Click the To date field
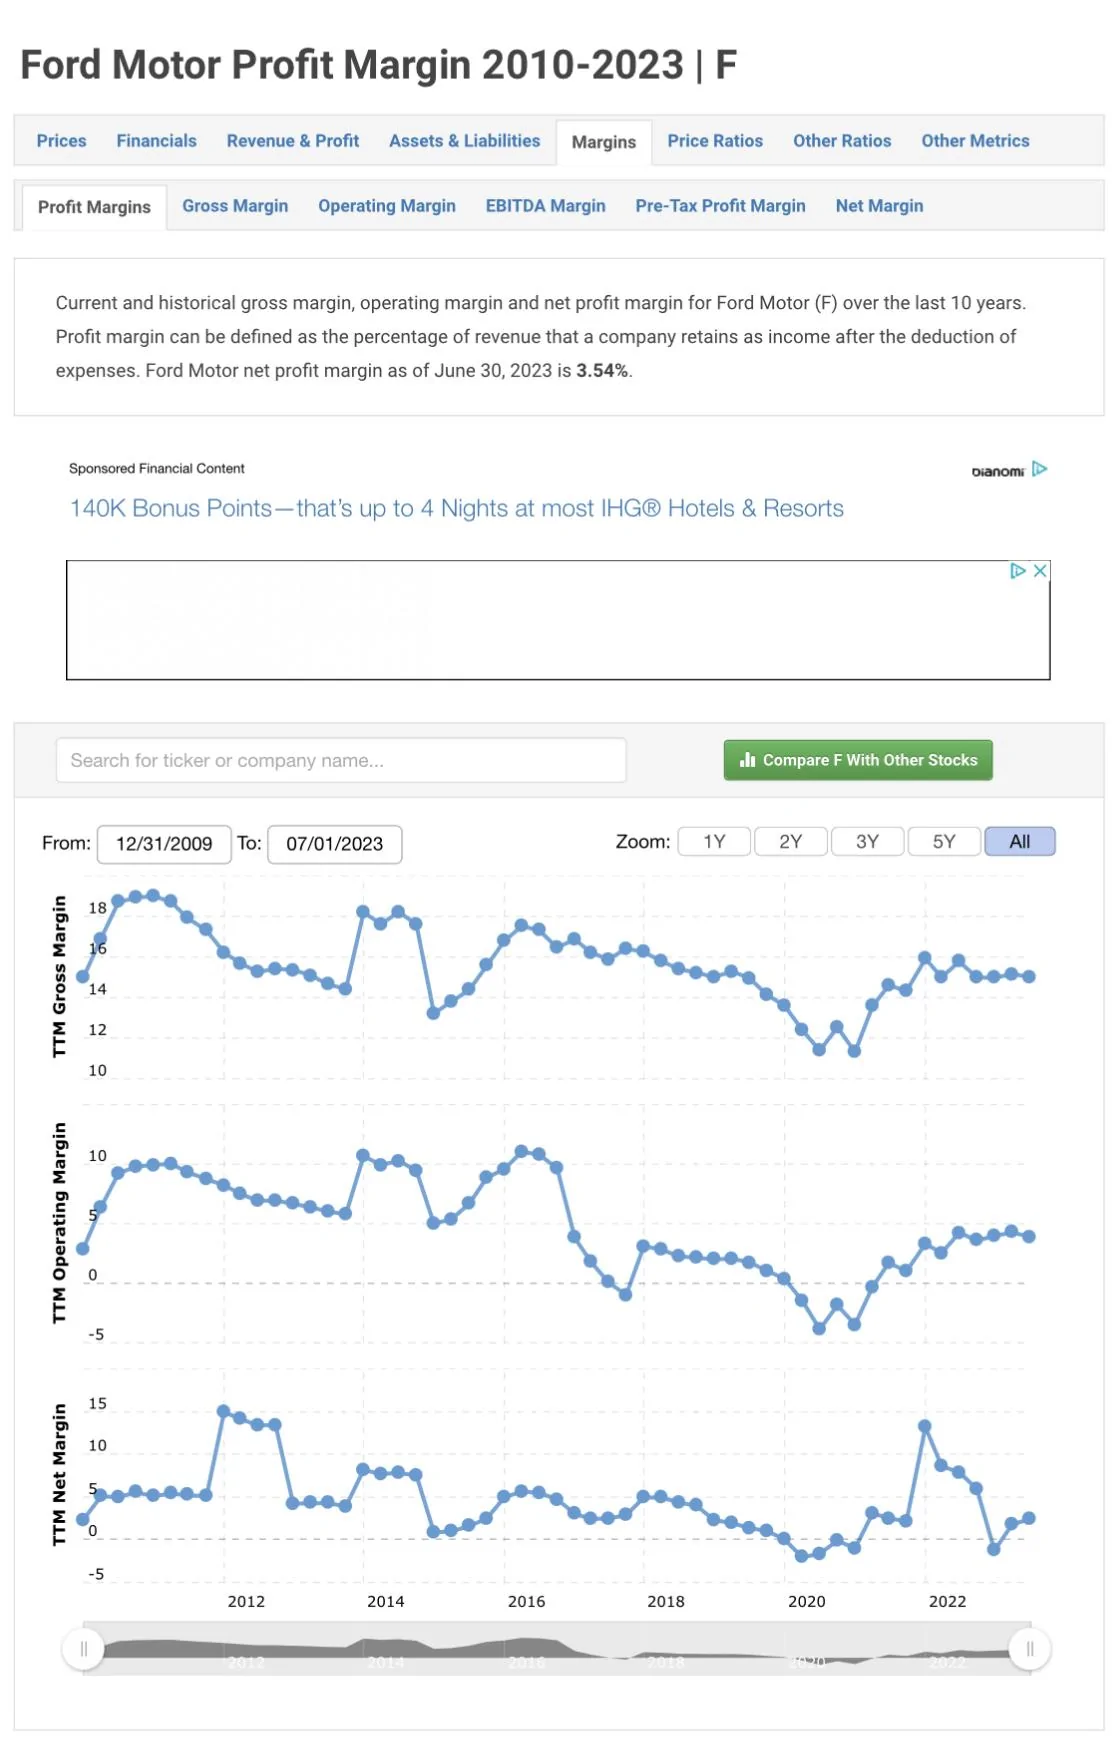This screenshot has height=1750, width=1120. (x=335, y=844)
